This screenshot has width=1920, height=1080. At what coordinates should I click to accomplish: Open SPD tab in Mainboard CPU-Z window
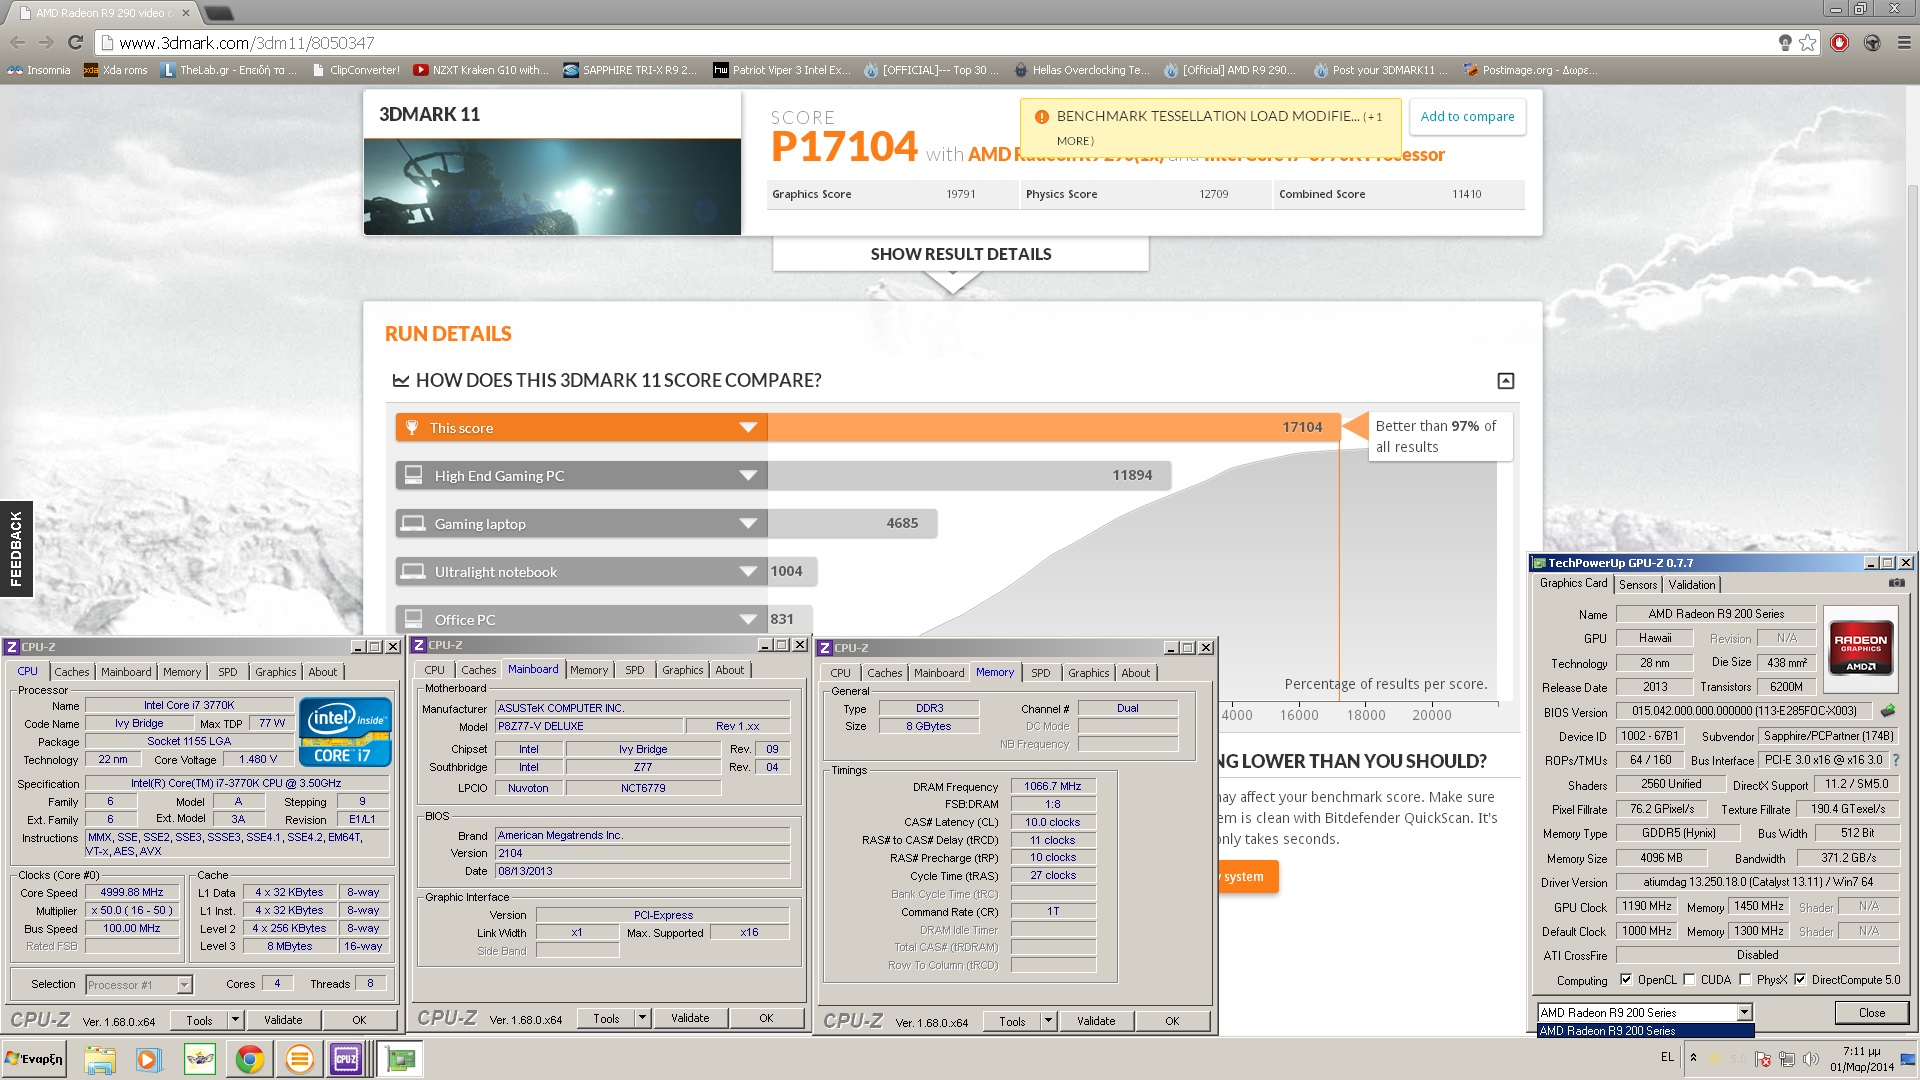[x=635, y=670]
